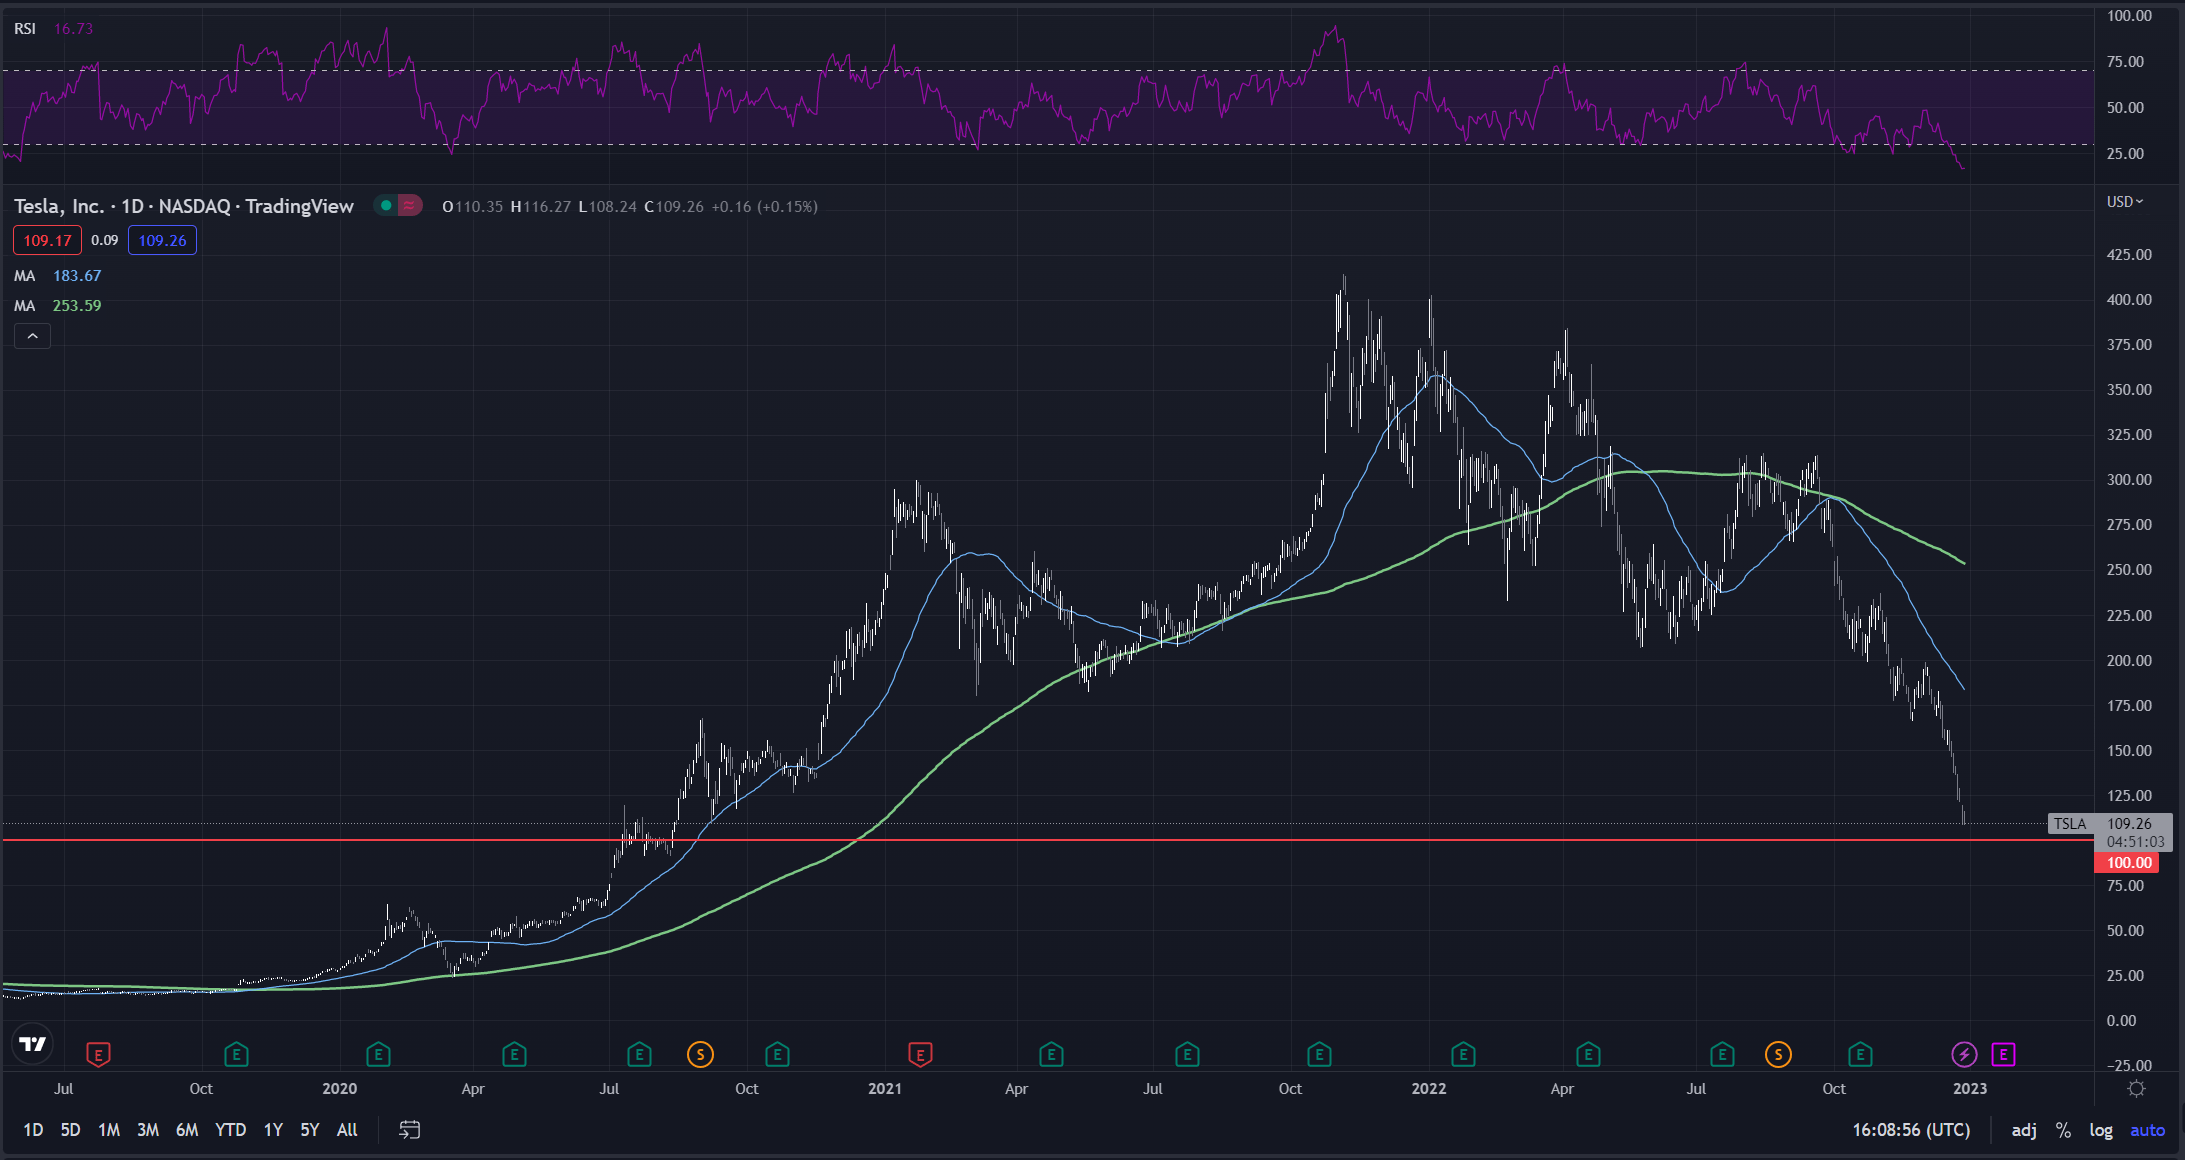Image resolution: width=2185 pixels, height=1160 pixels.
Task: Select the 3M time range
Action: pyautogui.click(x=148, y=1130)
